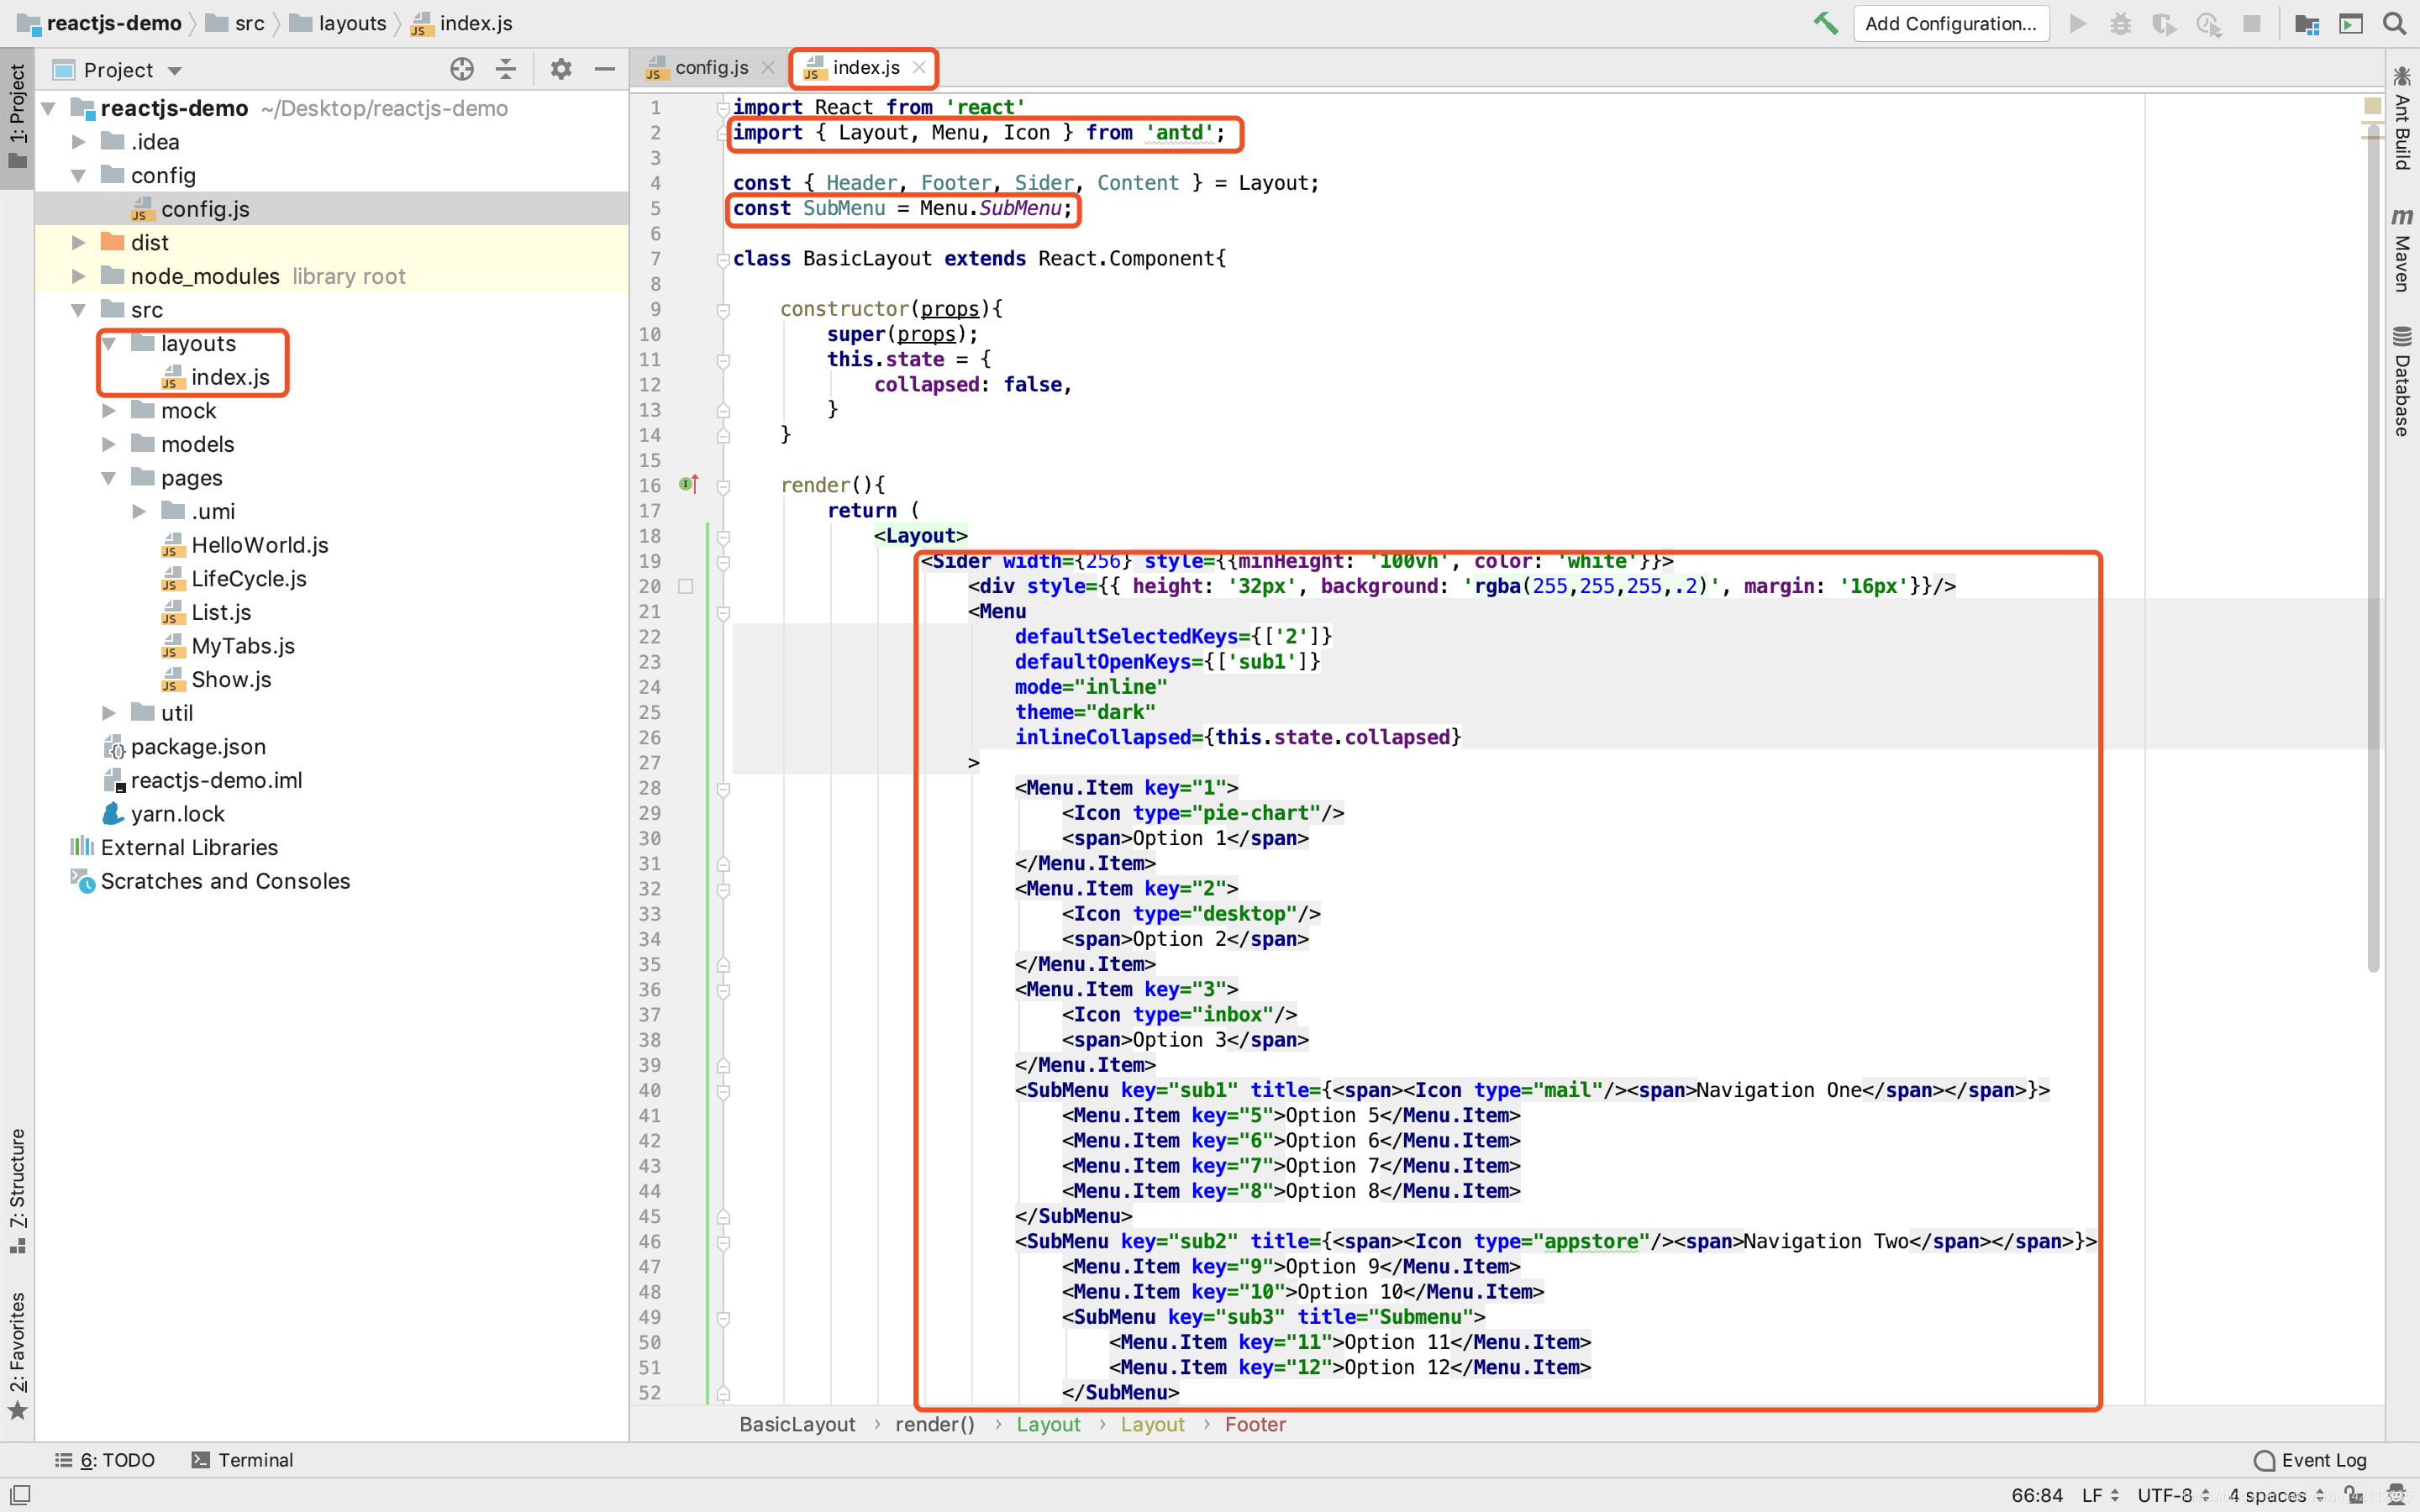2420x1512 pixels.
Task: Collapse the layouts folder
Action: click(108, 343)
